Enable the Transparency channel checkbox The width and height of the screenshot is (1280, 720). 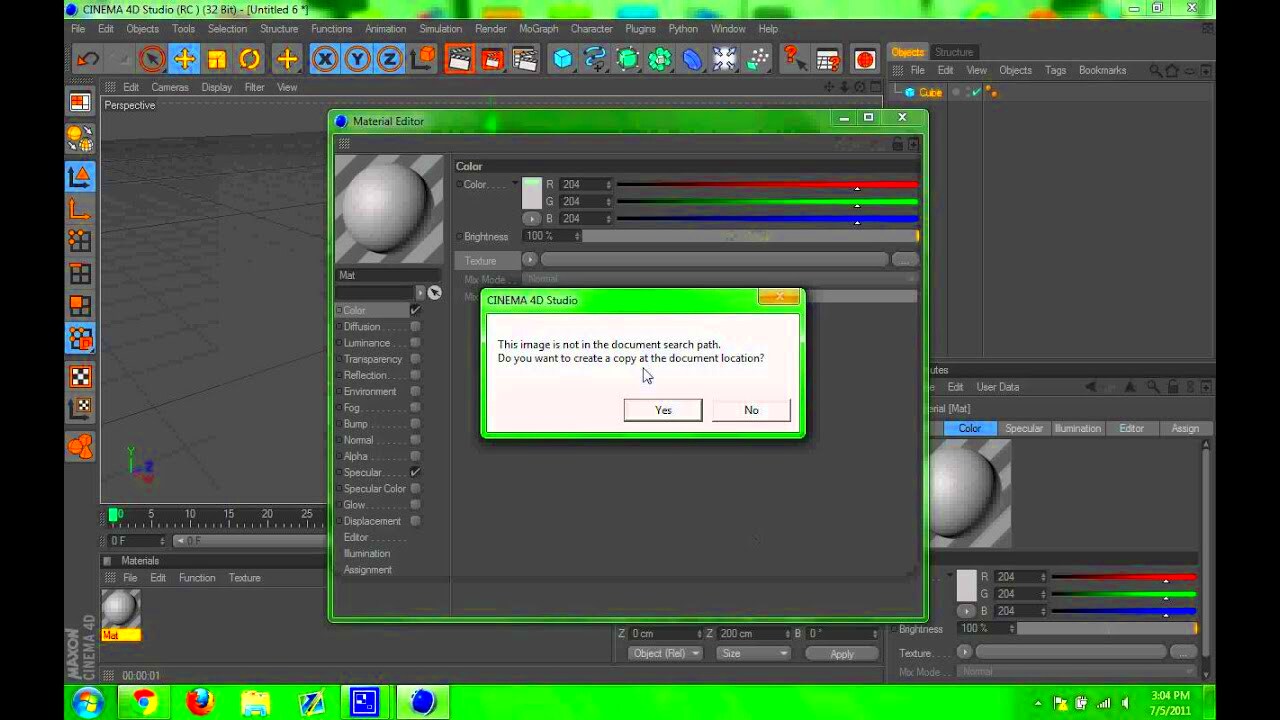[x=415, y=358]
